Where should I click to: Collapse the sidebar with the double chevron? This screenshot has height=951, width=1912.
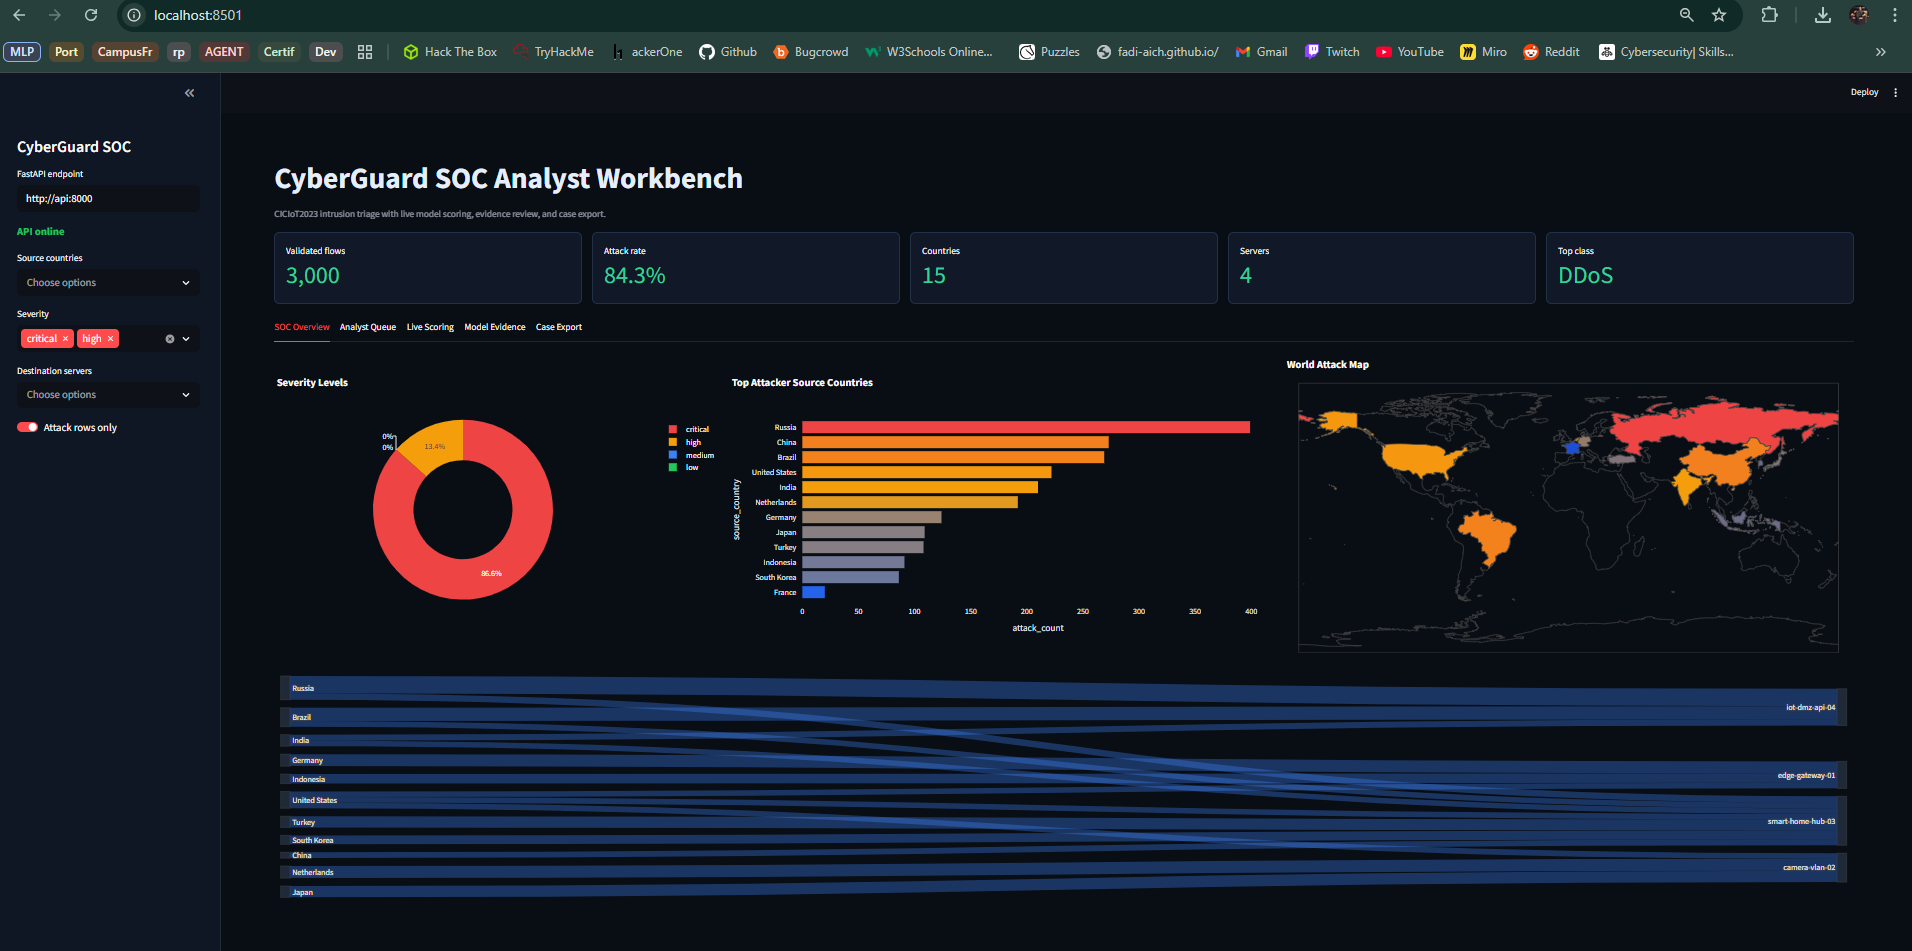click(x=189, y=93)
